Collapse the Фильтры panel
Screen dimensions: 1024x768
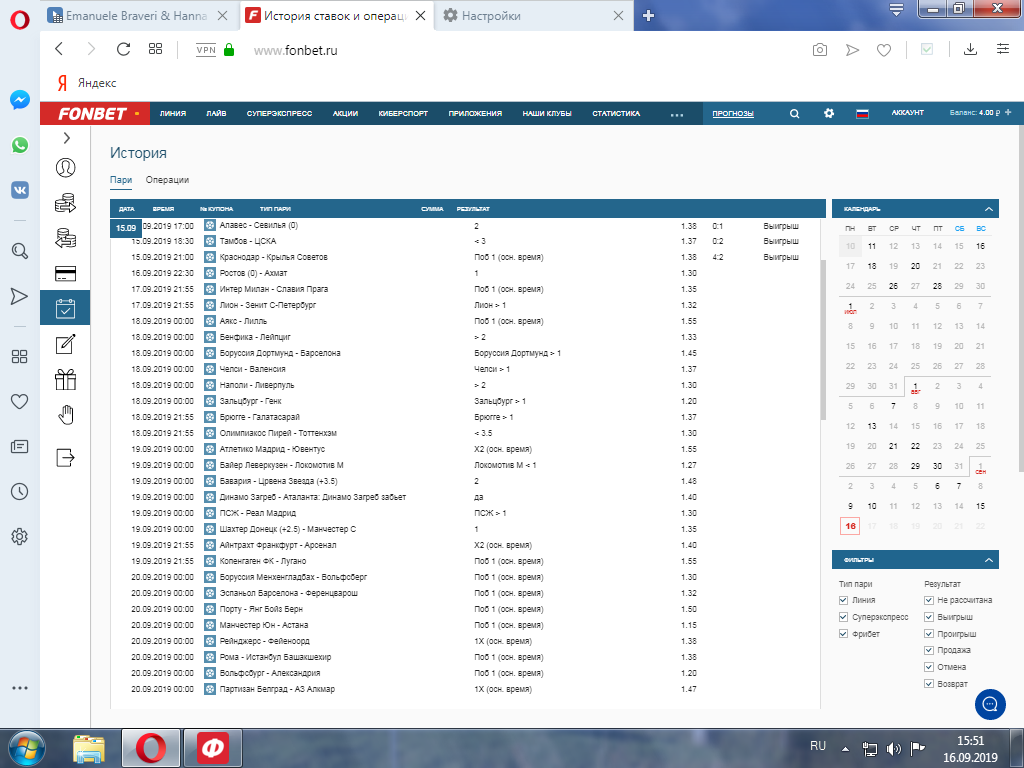(988, 560)
